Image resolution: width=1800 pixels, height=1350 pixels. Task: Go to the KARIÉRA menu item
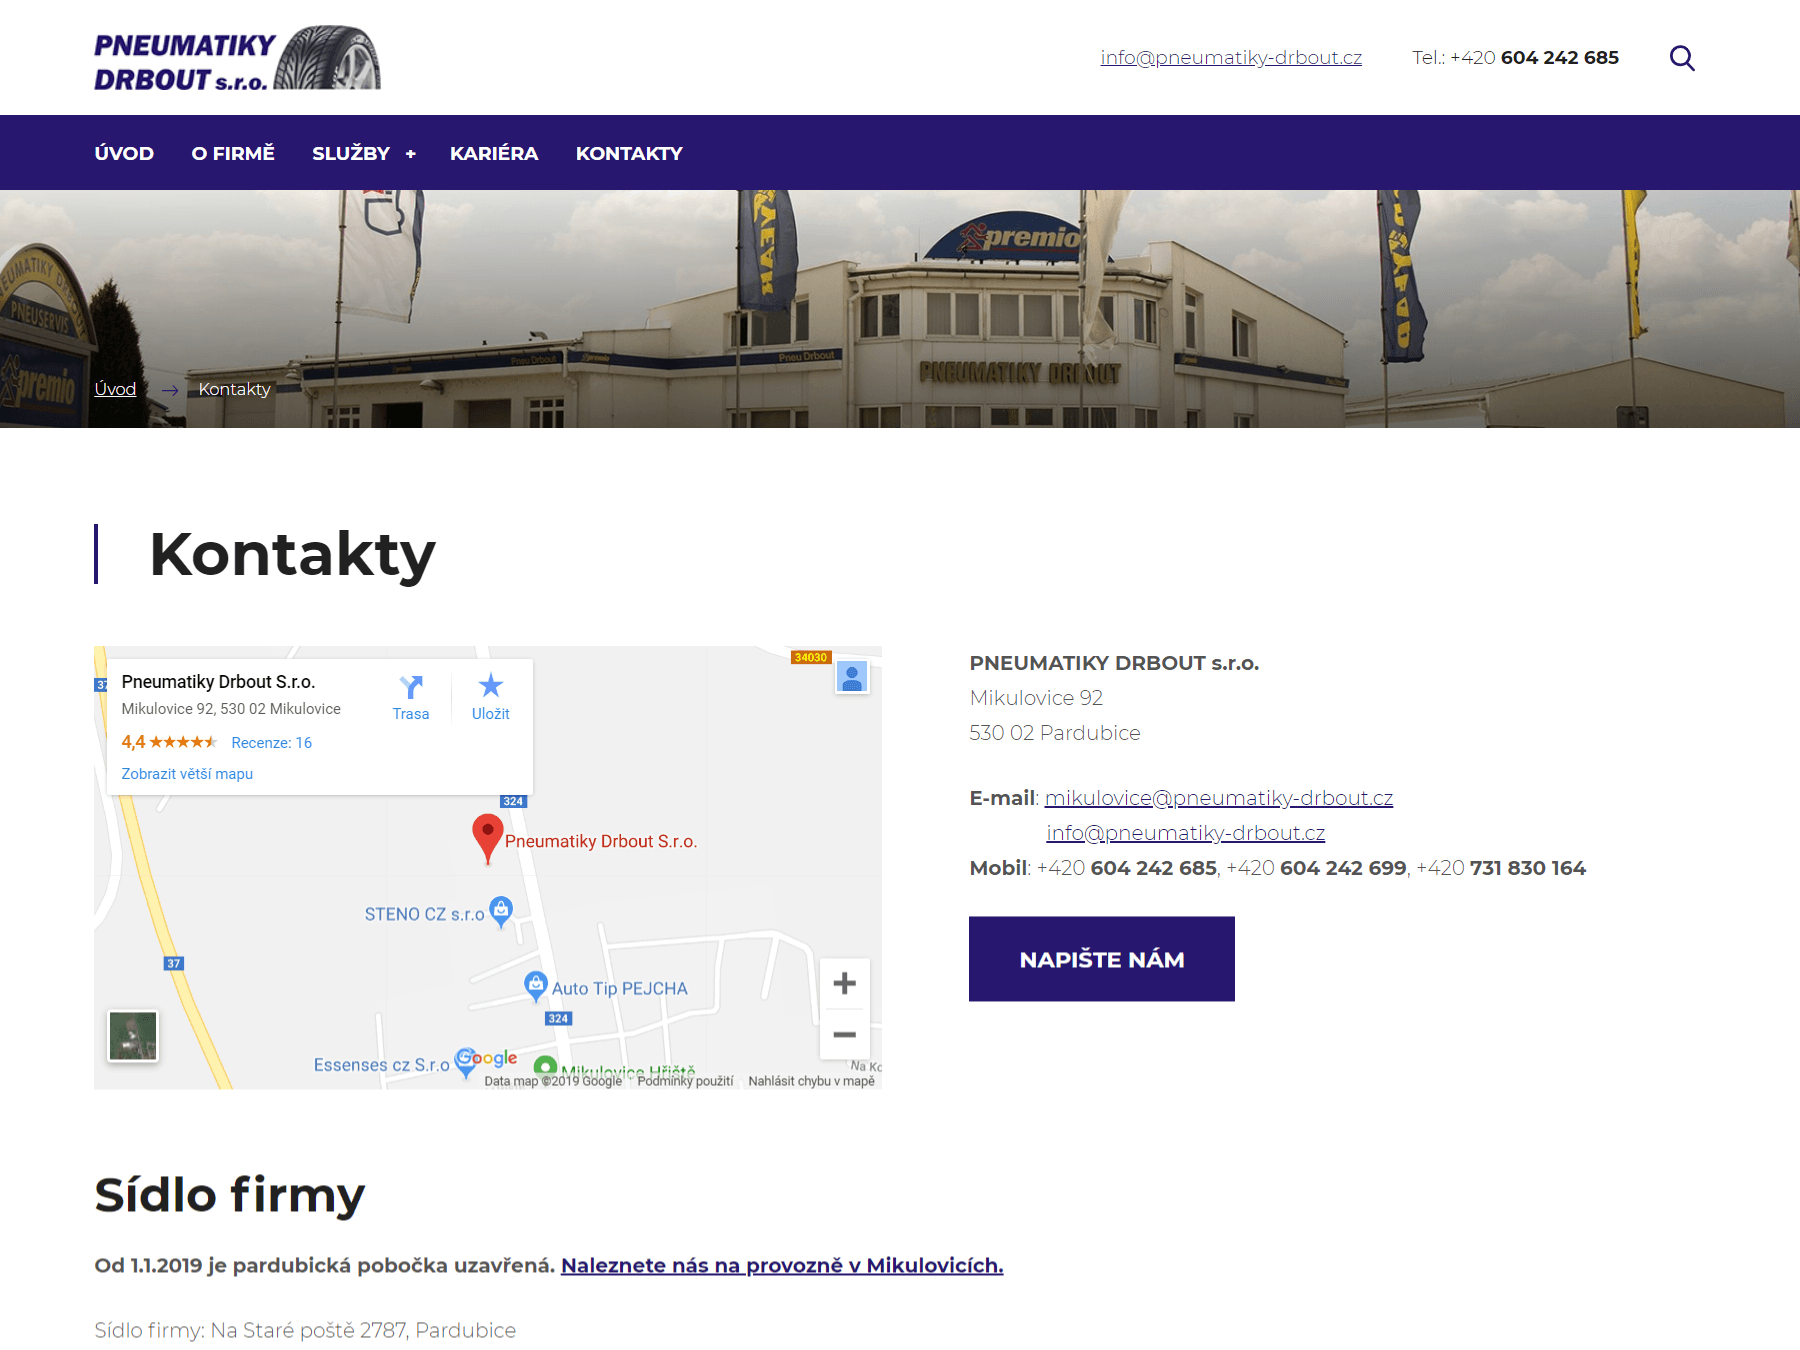(x=494, y=153)
